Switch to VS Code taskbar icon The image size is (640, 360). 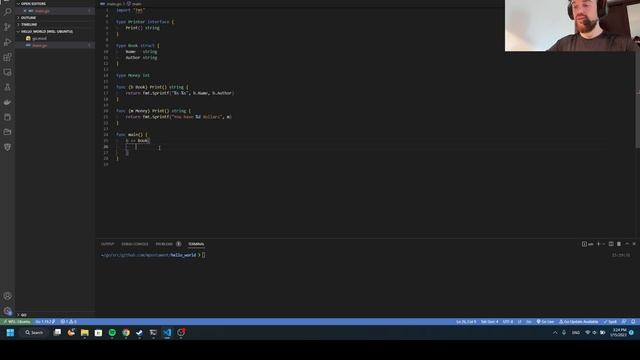click(167, 333)
